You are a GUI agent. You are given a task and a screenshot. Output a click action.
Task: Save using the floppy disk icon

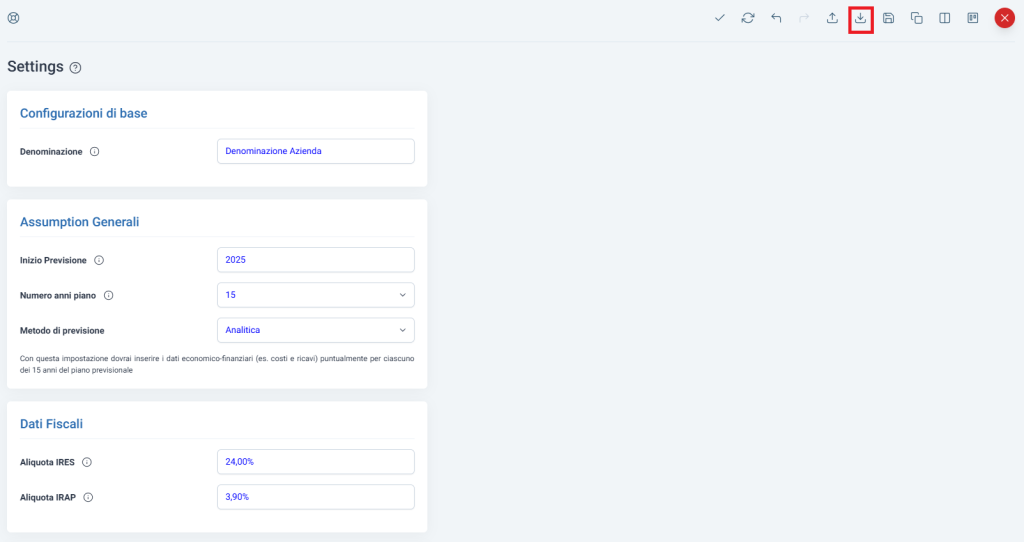(888, 18)
